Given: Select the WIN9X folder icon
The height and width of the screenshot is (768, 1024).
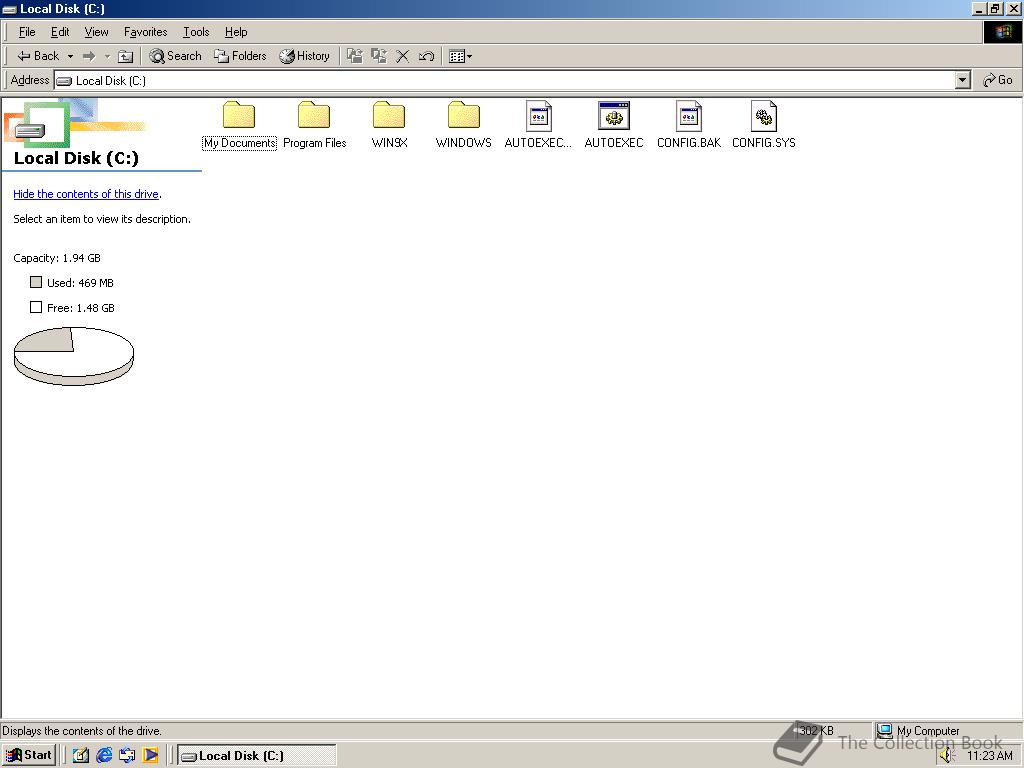Looking at the screenshot, I should coord(389,116).
